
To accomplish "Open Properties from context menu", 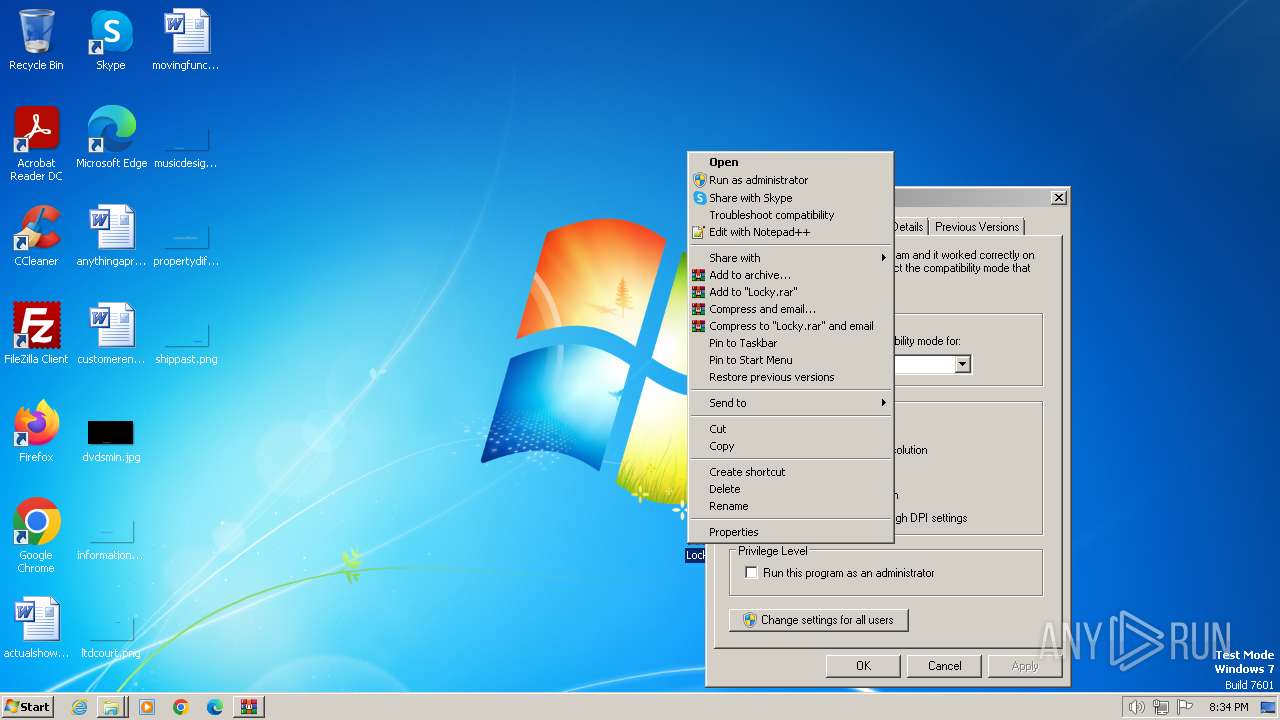I will tap(790, 532).
